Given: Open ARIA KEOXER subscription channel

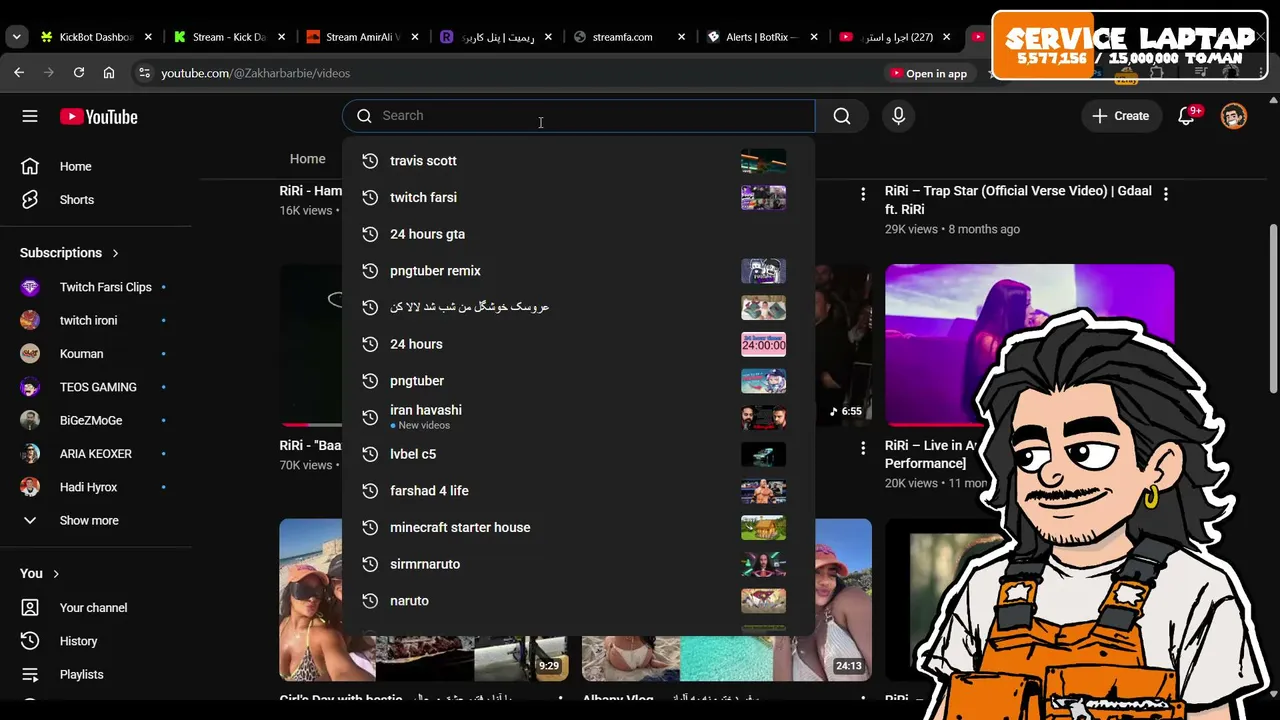Looking at the screenshot, I should click(x=96, y=453).
